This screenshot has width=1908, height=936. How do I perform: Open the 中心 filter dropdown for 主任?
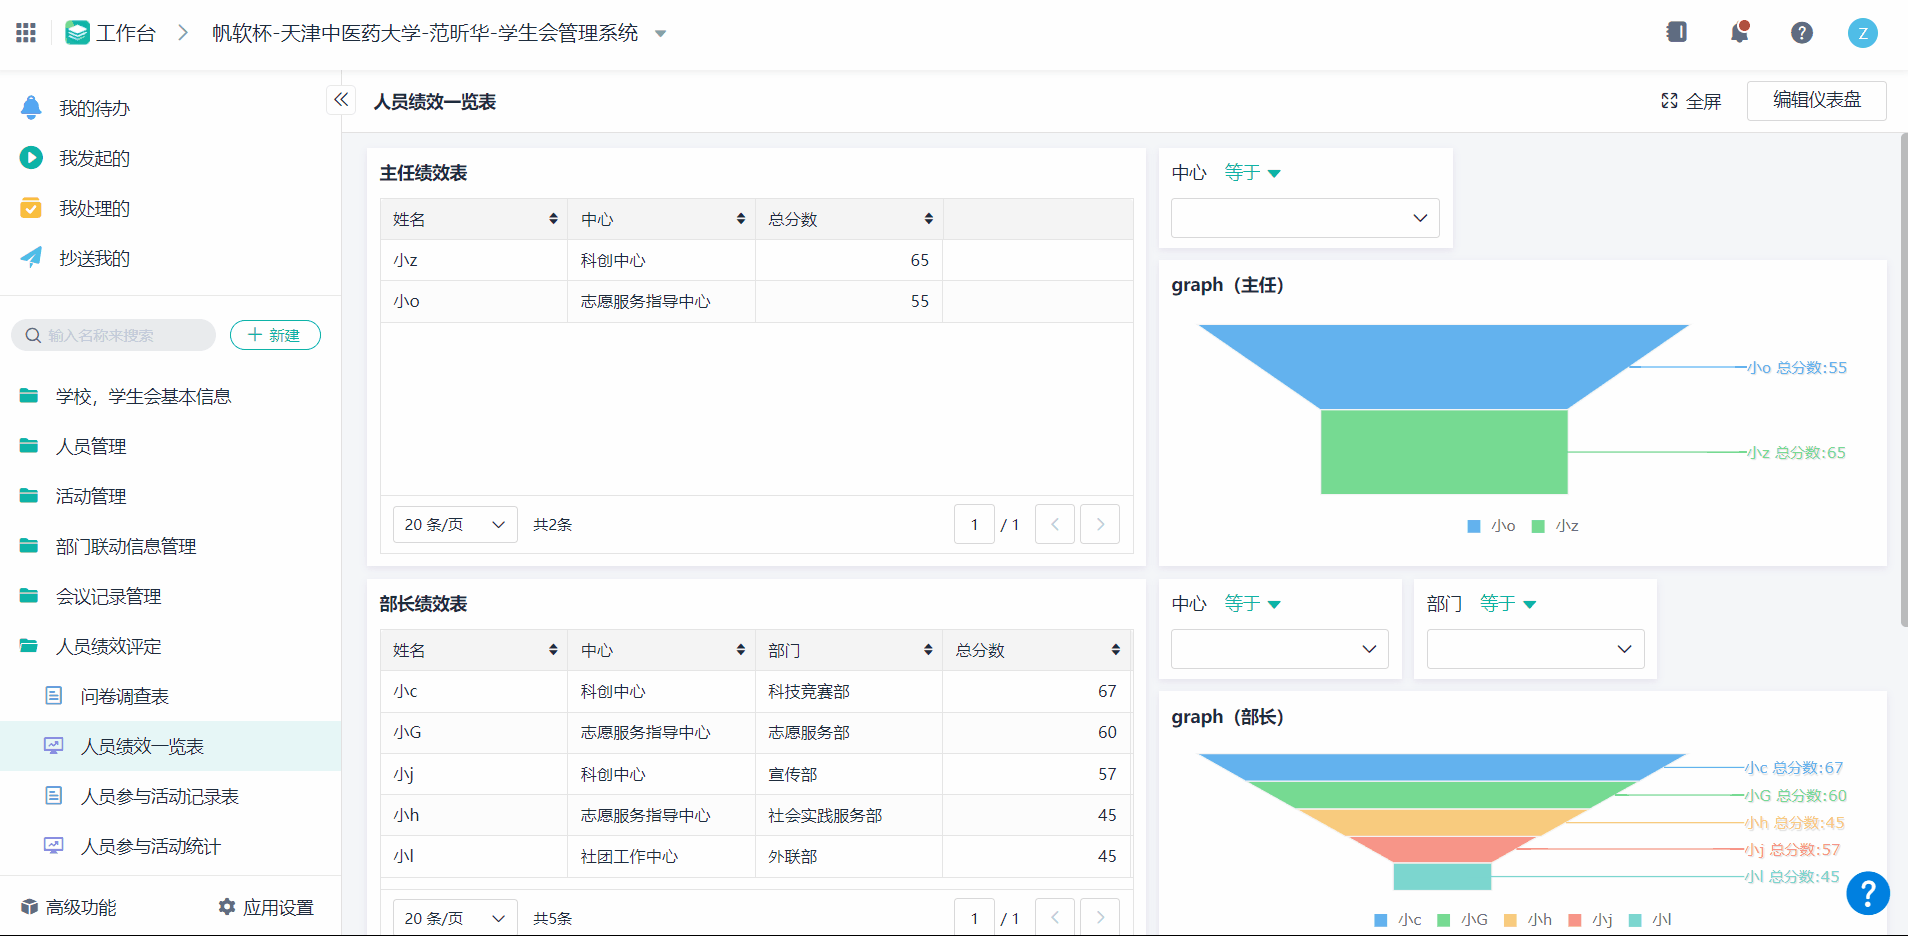click(1304, 218)
